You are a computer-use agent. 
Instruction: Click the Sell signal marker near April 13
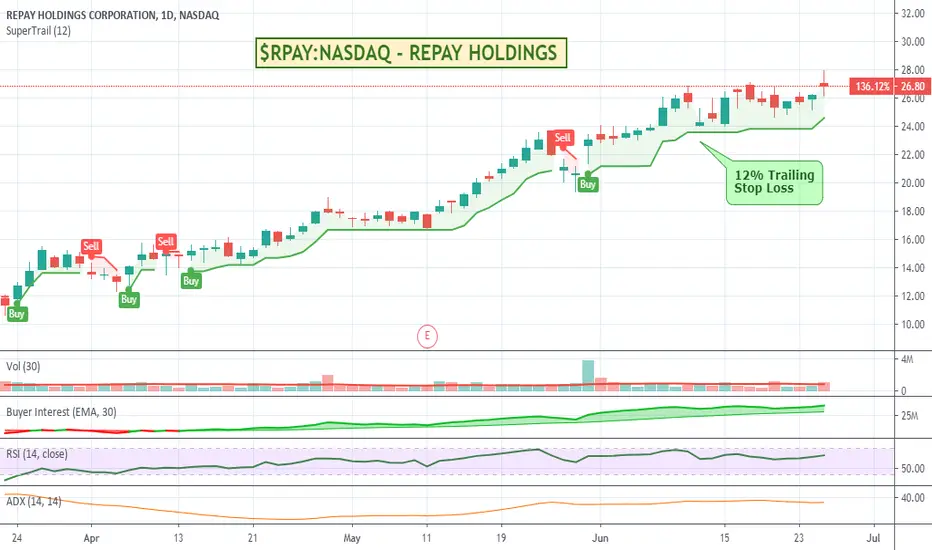[166, 241]
